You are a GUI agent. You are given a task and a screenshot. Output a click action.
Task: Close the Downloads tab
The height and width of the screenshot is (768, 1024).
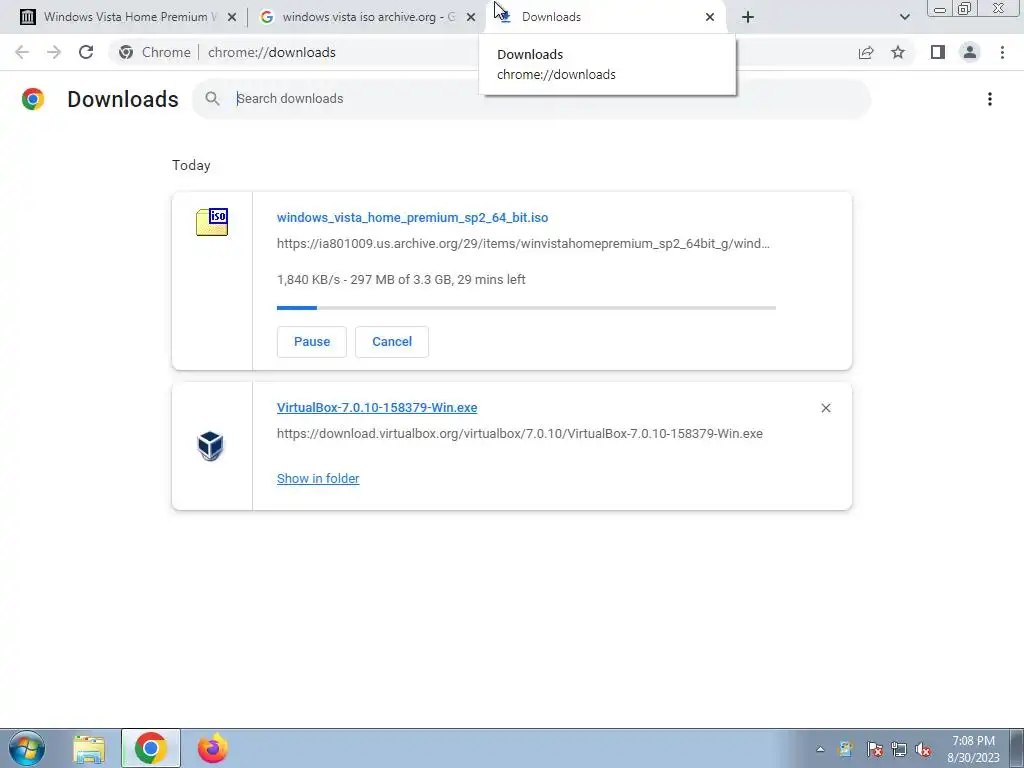710,17
